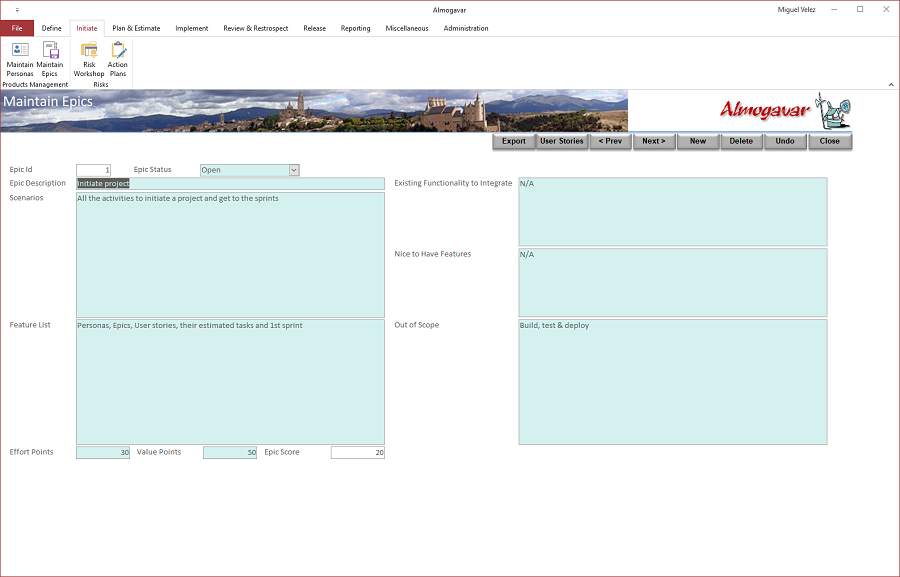
Task: Open User Stories for this epic
Action: tap(562, 141)
